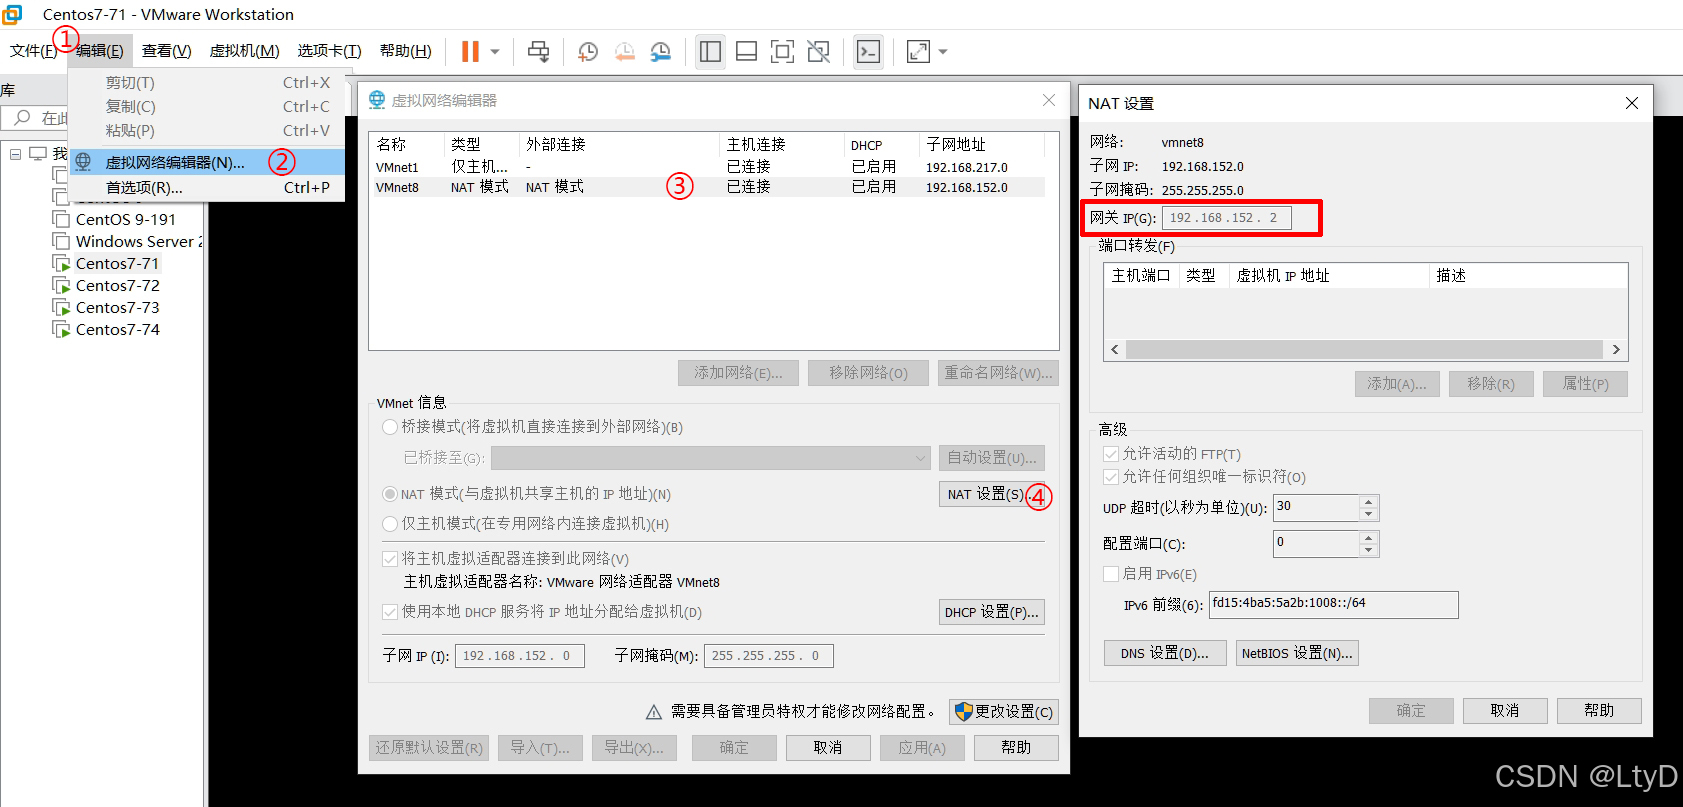Click the Unity mode toolbar icon
Image resolution: width=1683 pixels, height=807 pixels.
tap(819, 51)
